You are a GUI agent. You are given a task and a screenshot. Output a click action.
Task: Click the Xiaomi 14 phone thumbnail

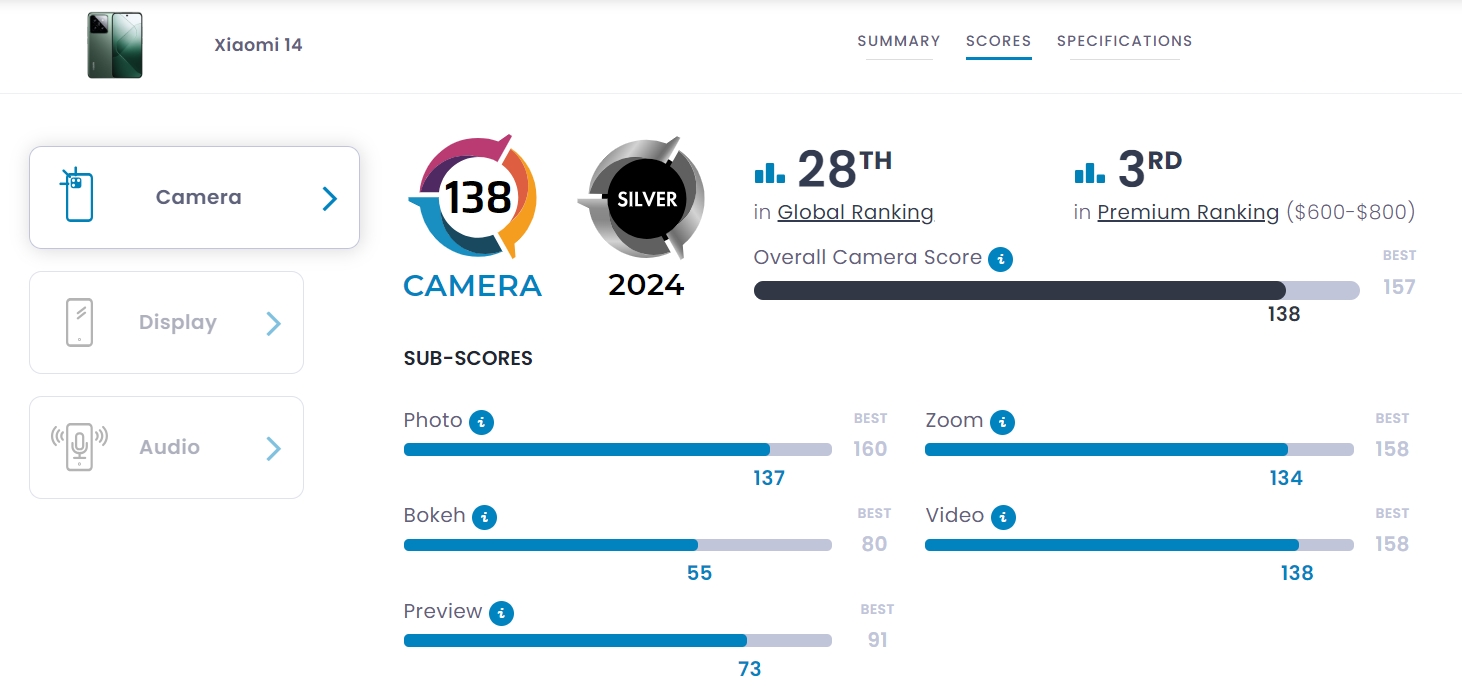[115, 45]
